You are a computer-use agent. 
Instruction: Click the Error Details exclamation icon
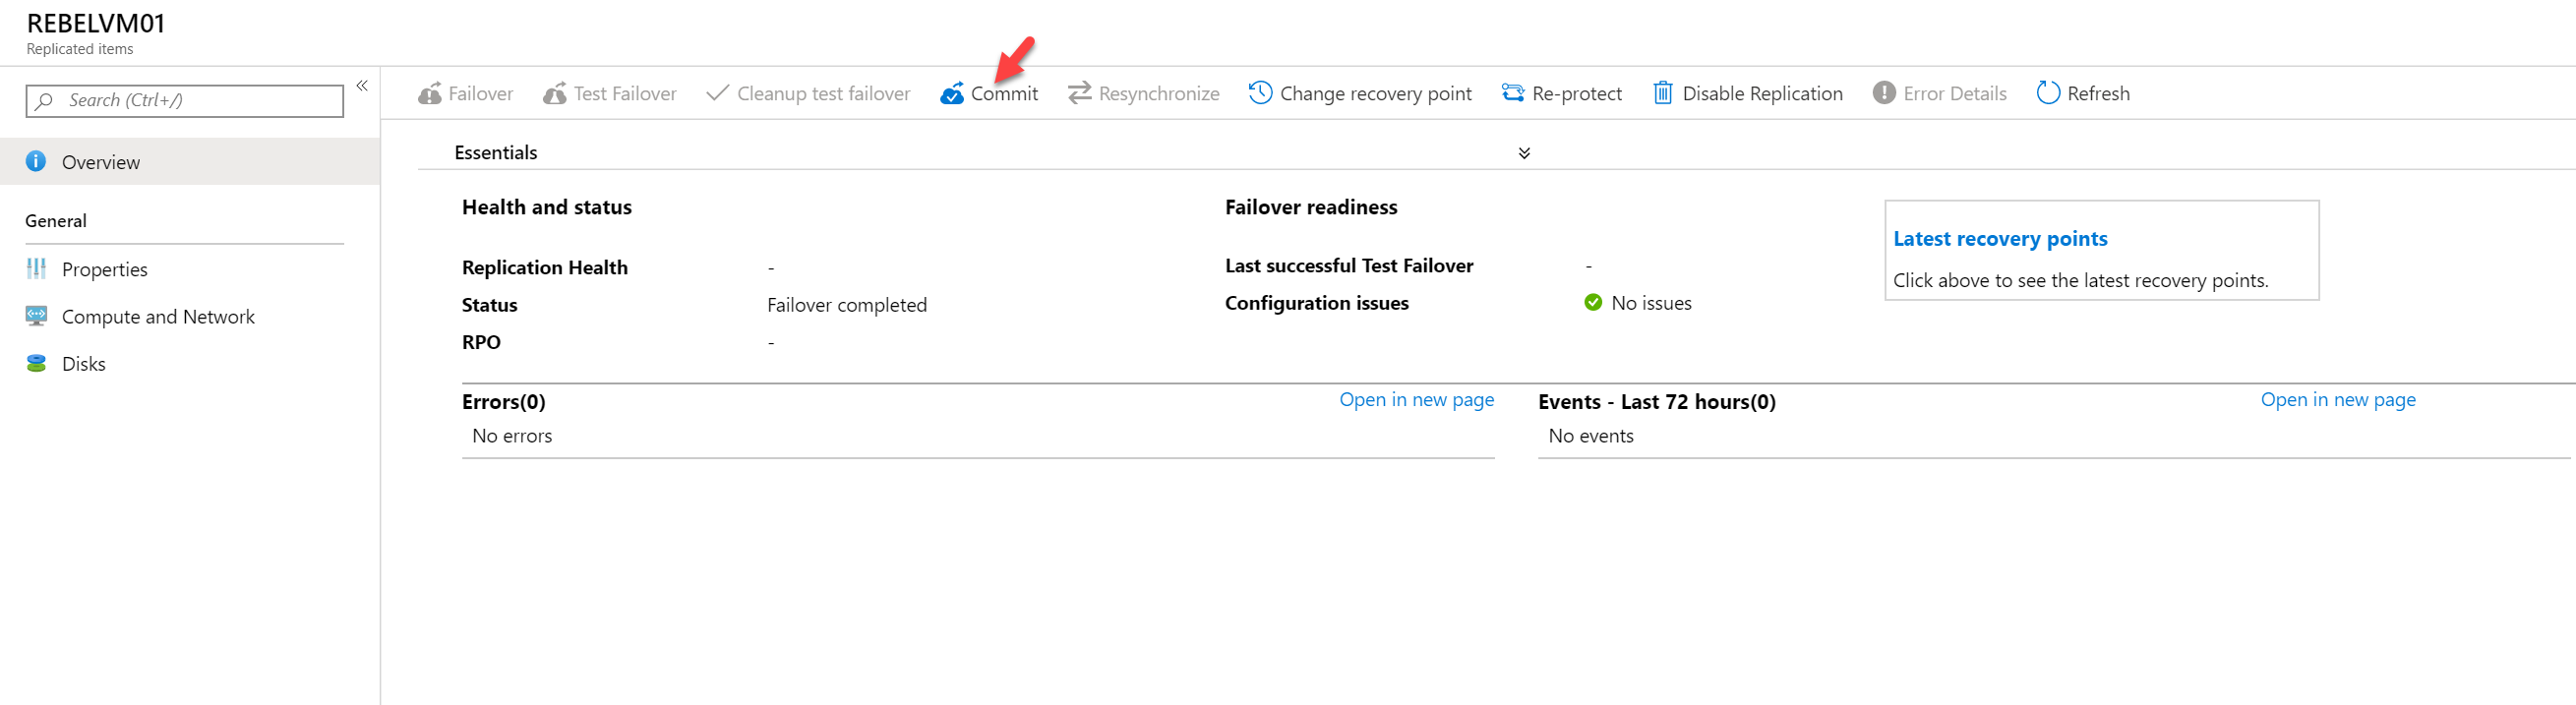point(1884,93)
